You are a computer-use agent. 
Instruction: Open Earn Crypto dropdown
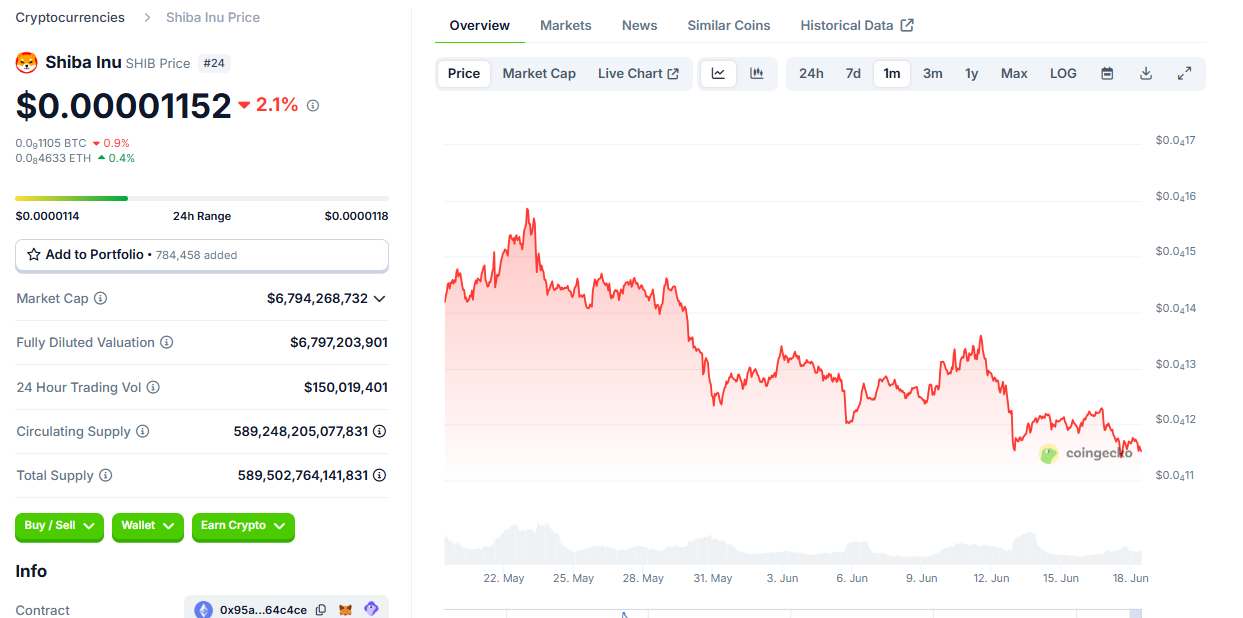point(243,526)
